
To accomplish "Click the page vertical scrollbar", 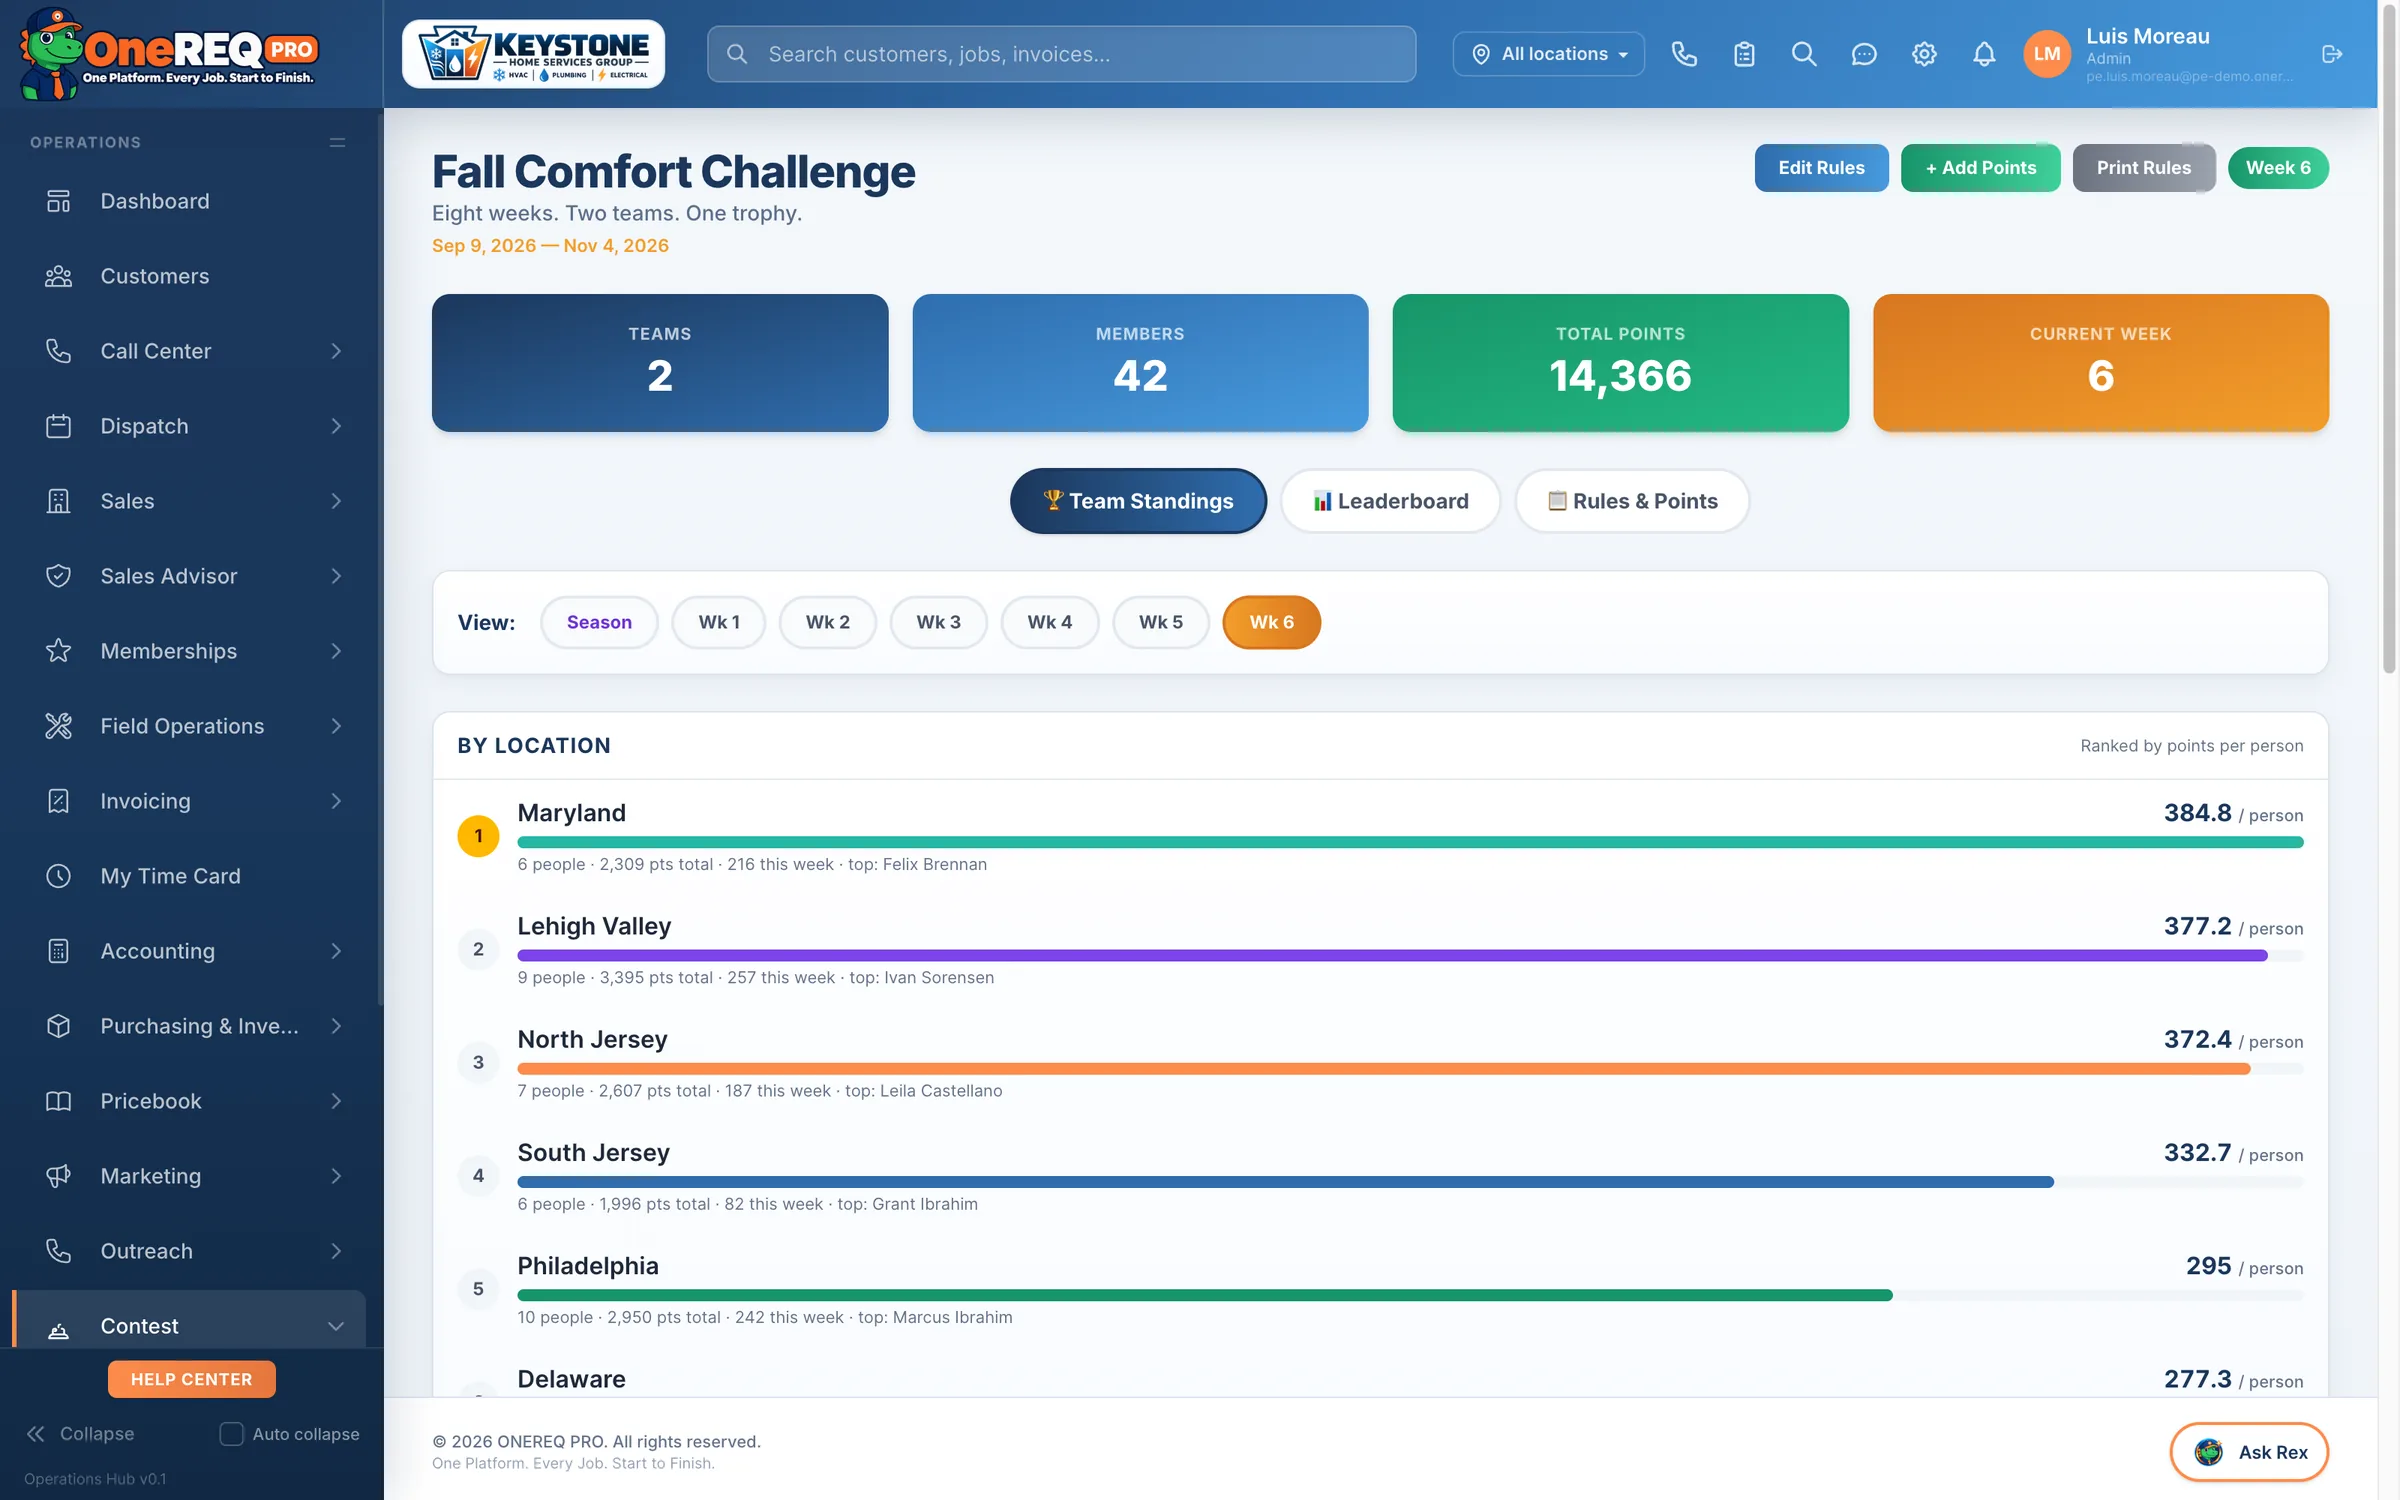I will coord(2389,340).
